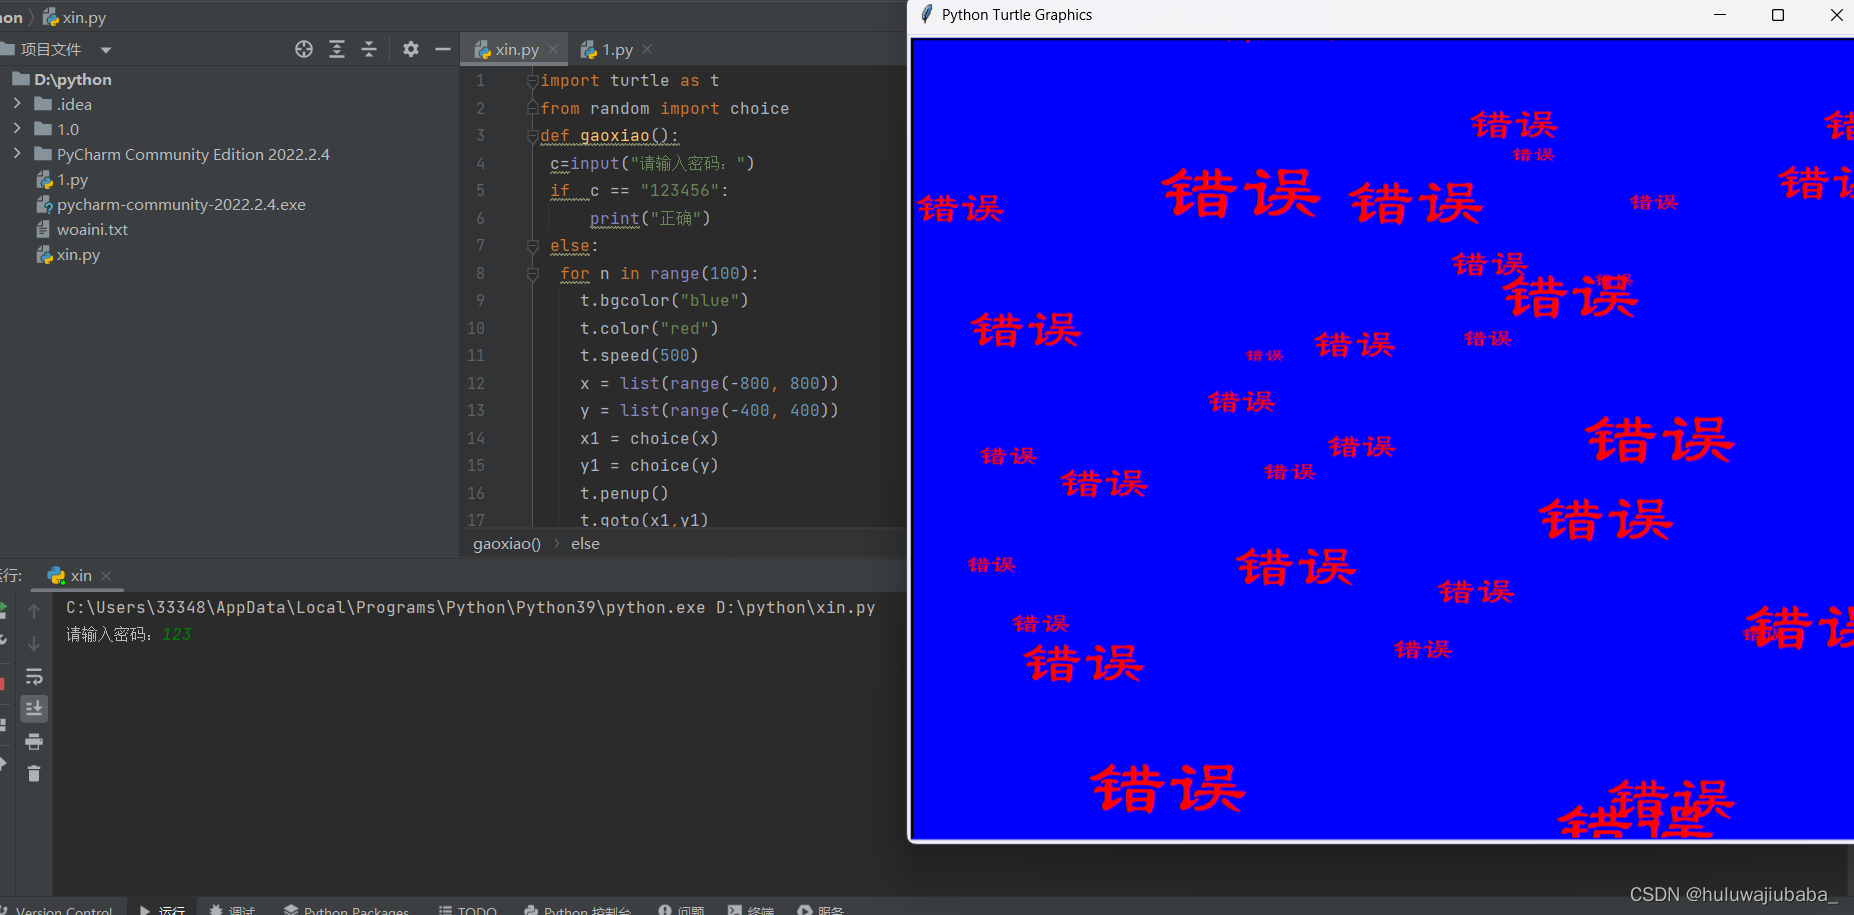Image resolution: width=1854 pixels, height=915 pixels.
Task: Click the Expand All icon in project panel
Action: [337, 49]
